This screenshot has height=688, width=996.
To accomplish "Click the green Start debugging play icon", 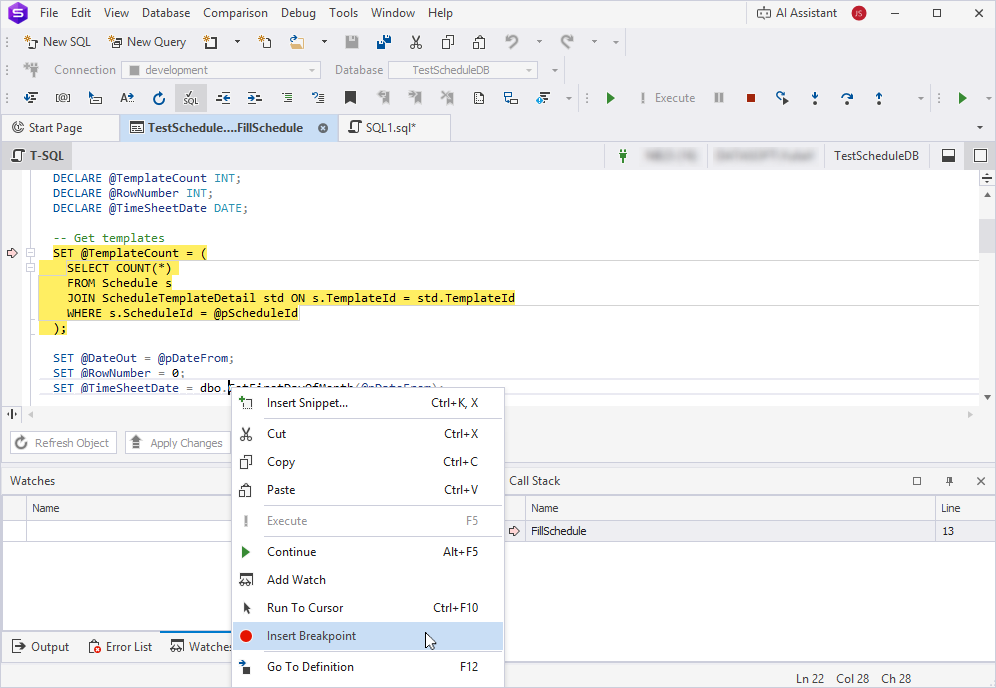I will coord(611,98).
